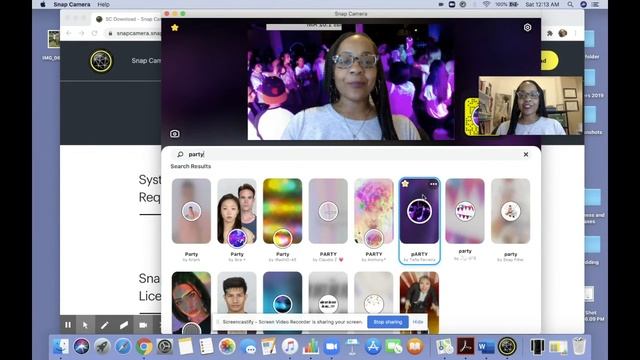Screen dimensions: 640x360
Task: Open Finder from the Dock
Action: point(61,347)
